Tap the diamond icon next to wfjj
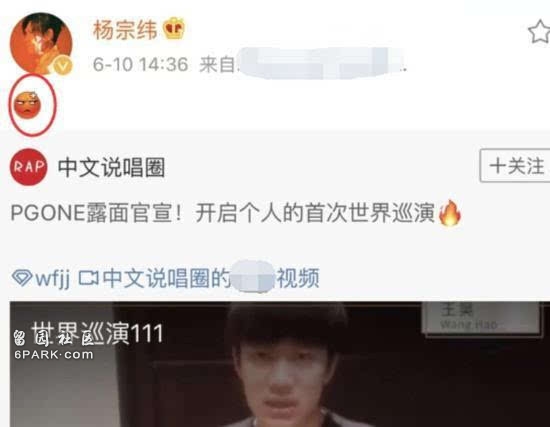 coord(22,278)
